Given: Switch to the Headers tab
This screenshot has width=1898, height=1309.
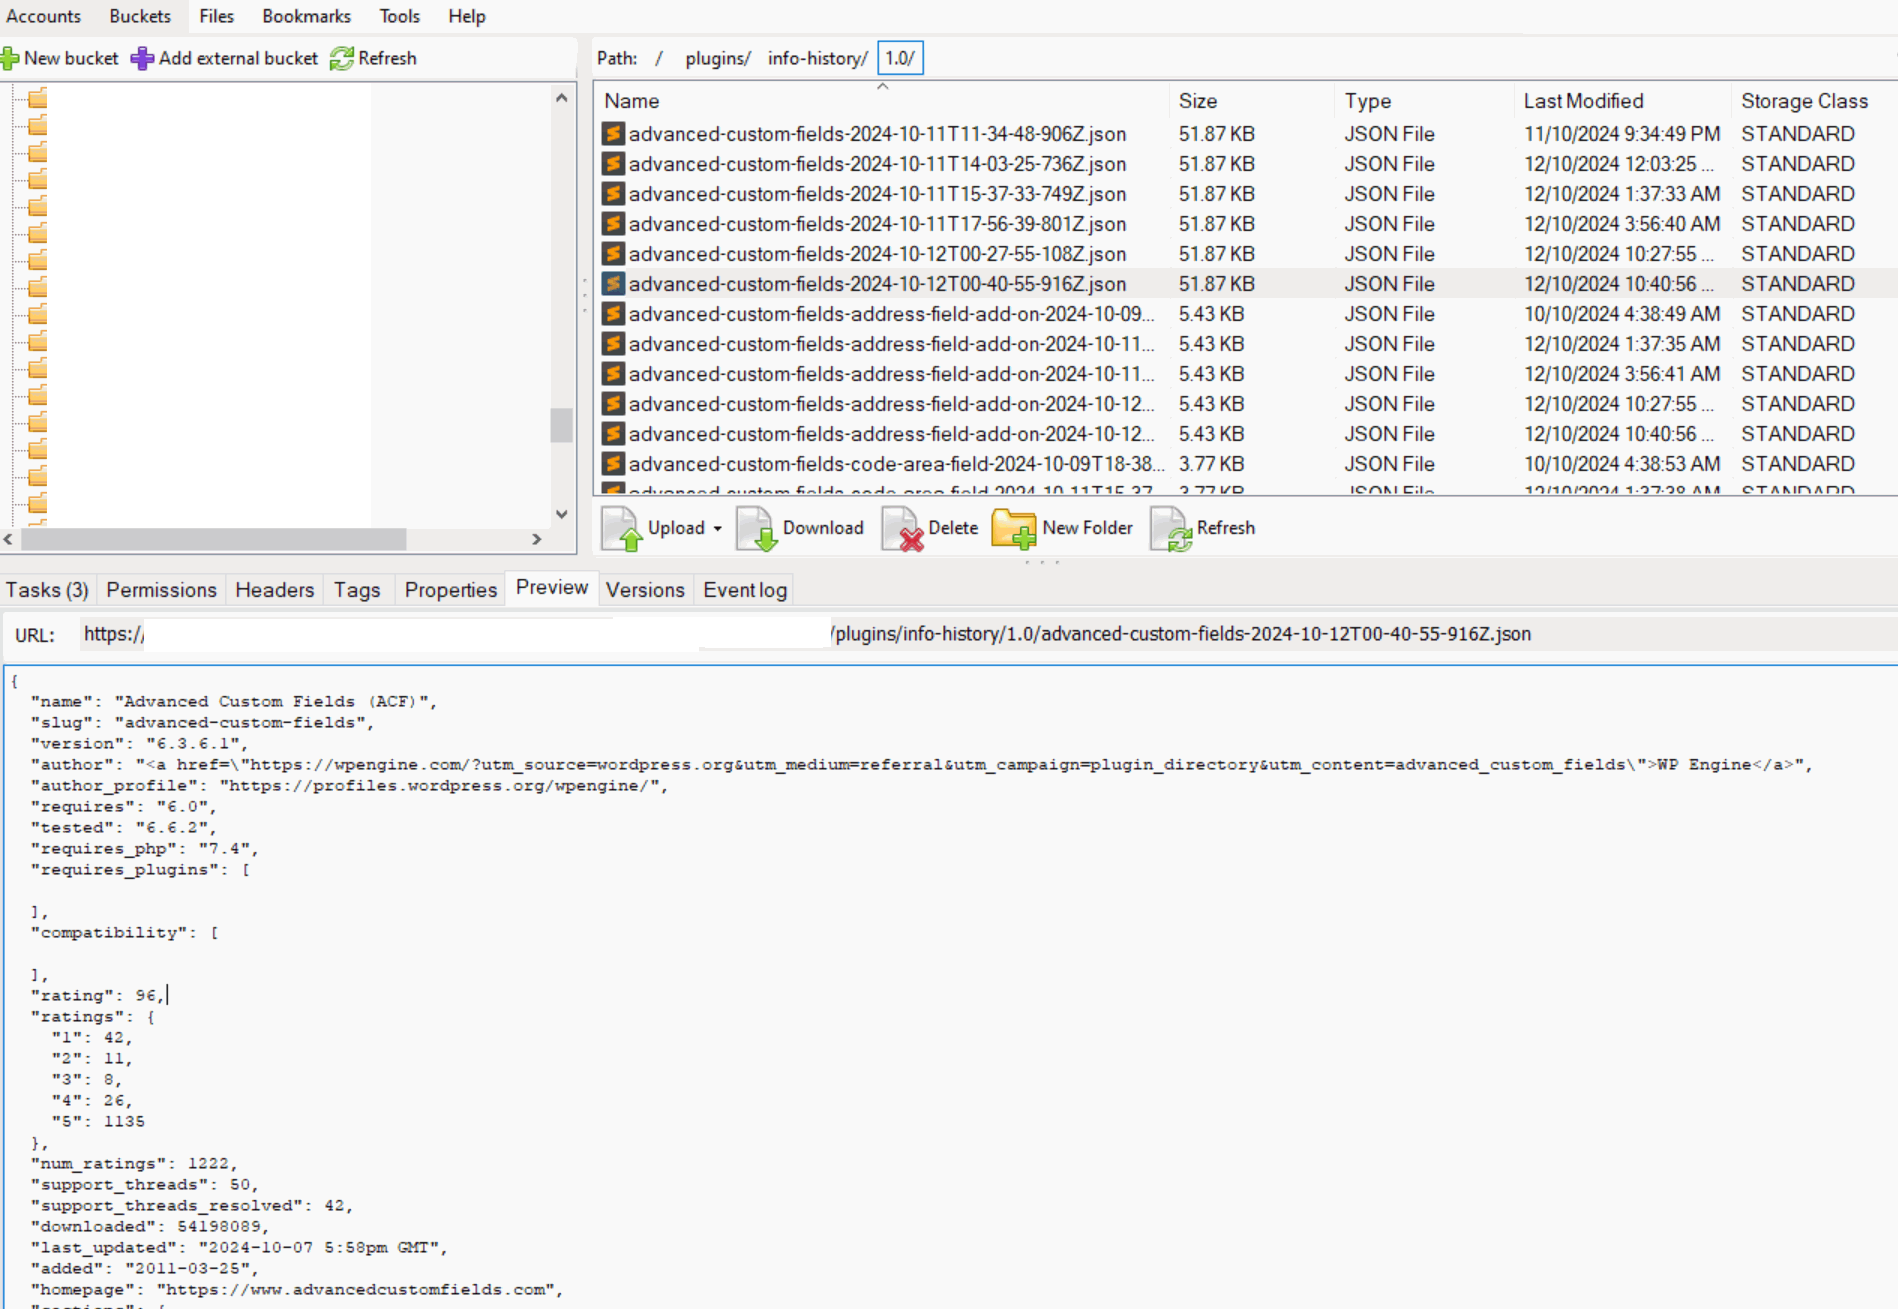Looking at the screenshot, I should (274, 590).
